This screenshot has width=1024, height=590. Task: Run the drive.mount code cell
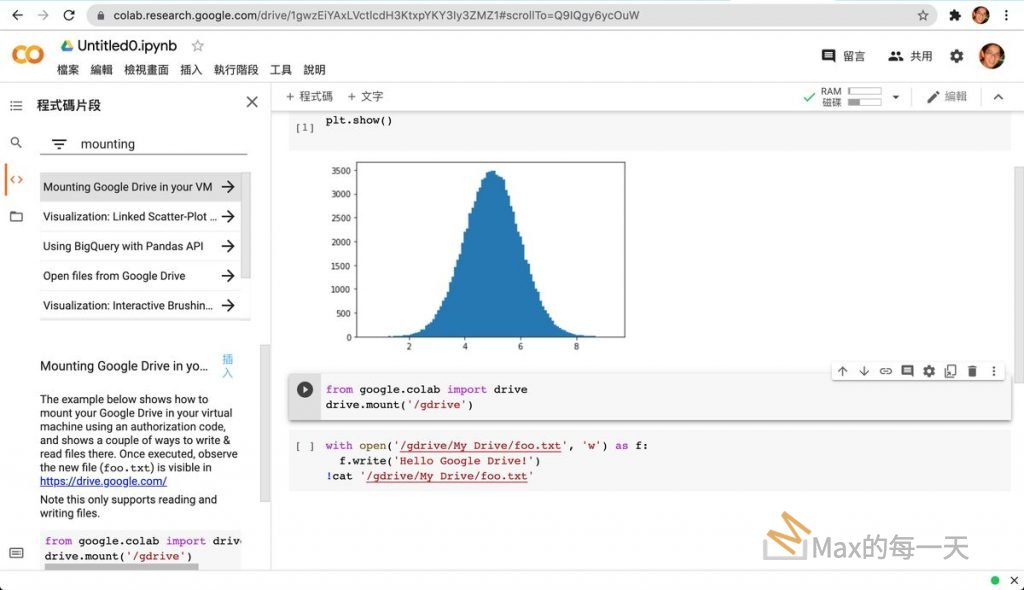(x=305, y=390)
